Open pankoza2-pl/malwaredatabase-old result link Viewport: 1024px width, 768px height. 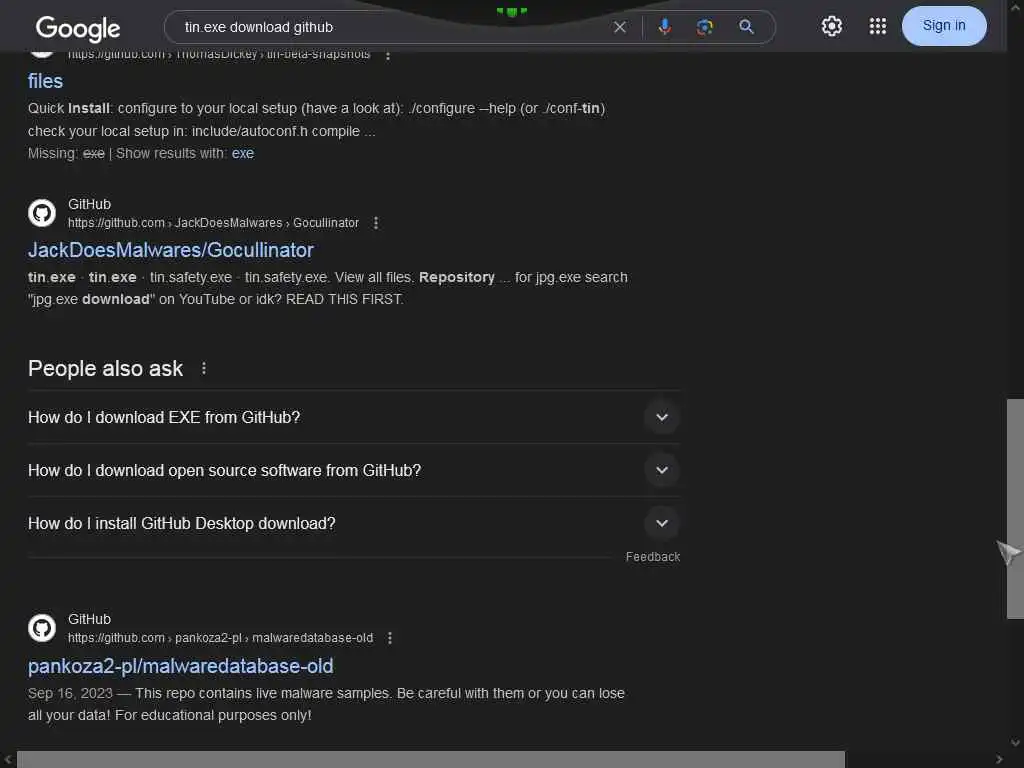click(180, 666)
